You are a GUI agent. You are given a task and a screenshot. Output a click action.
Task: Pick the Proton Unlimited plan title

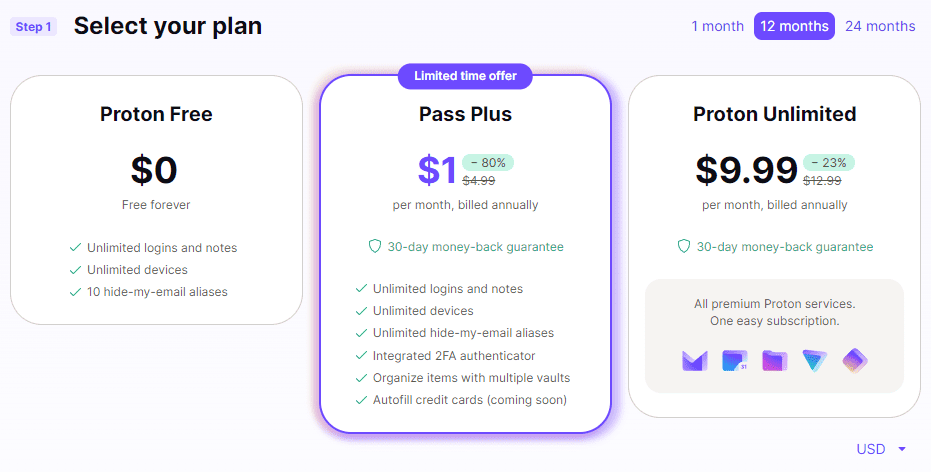[774, 114]
